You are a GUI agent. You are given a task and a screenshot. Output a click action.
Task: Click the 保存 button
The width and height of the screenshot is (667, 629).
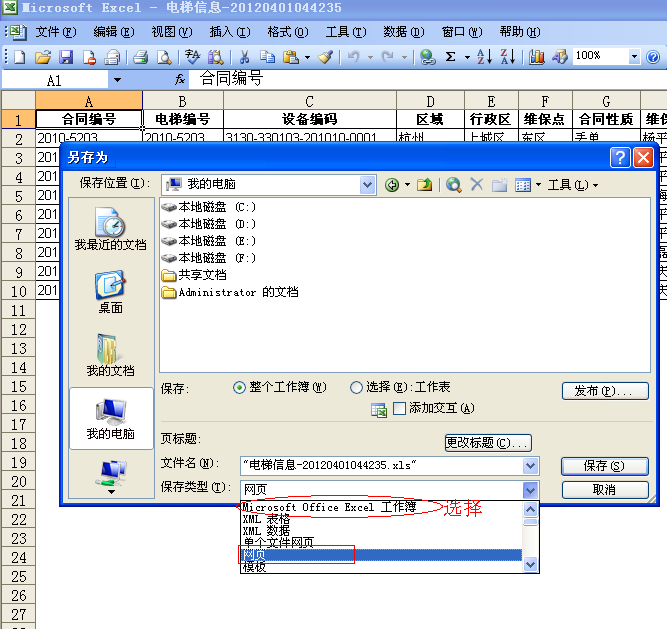[605, 466]
